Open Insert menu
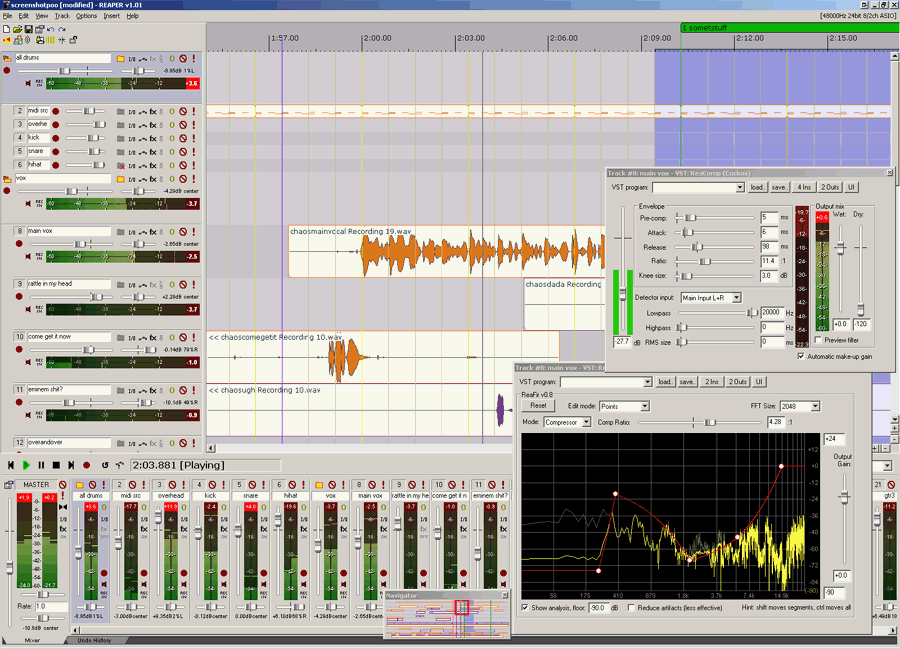This screenshot has width=900, height=649. tap(111, 16)
